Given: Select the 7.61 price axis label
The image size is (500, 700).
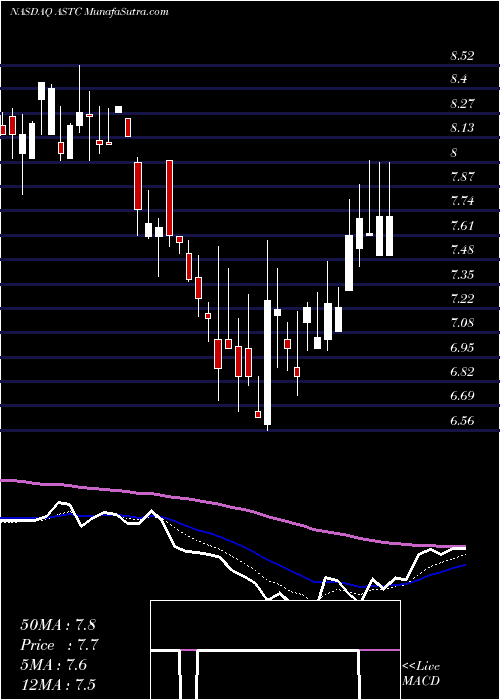Looking at the screenshot, I should click(x=462, y=225).
